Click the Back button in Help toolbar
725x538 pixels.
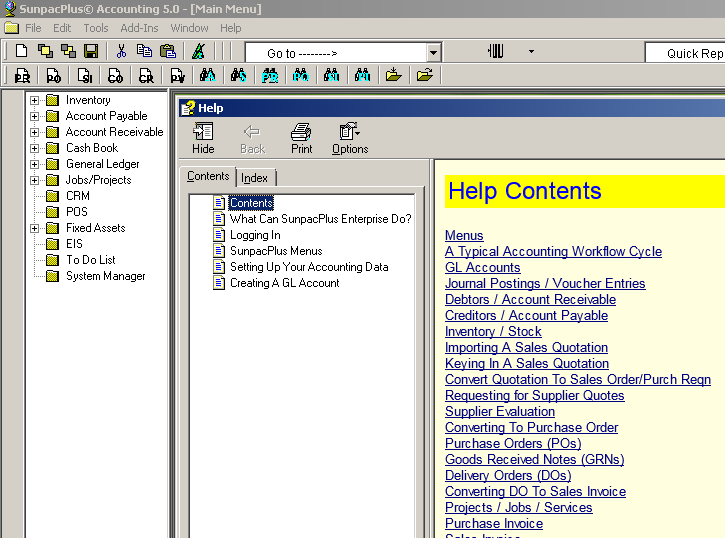pyautogui.click(x=252, y=138)
